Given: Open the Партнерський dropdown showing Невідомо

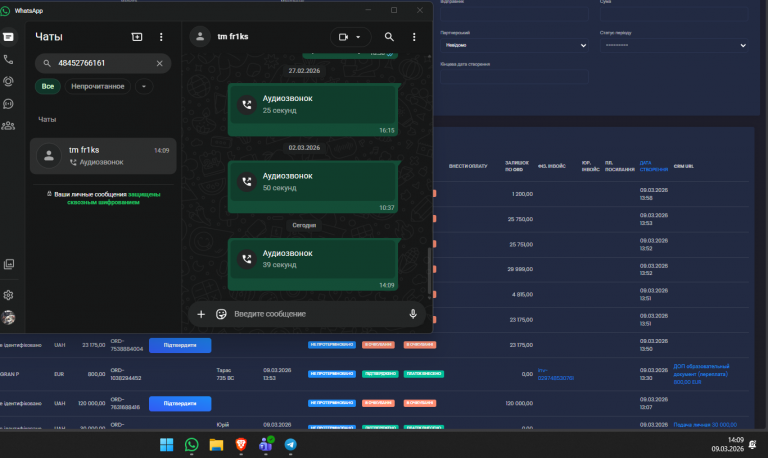Looking at the screenshot, I should (514, 45).
